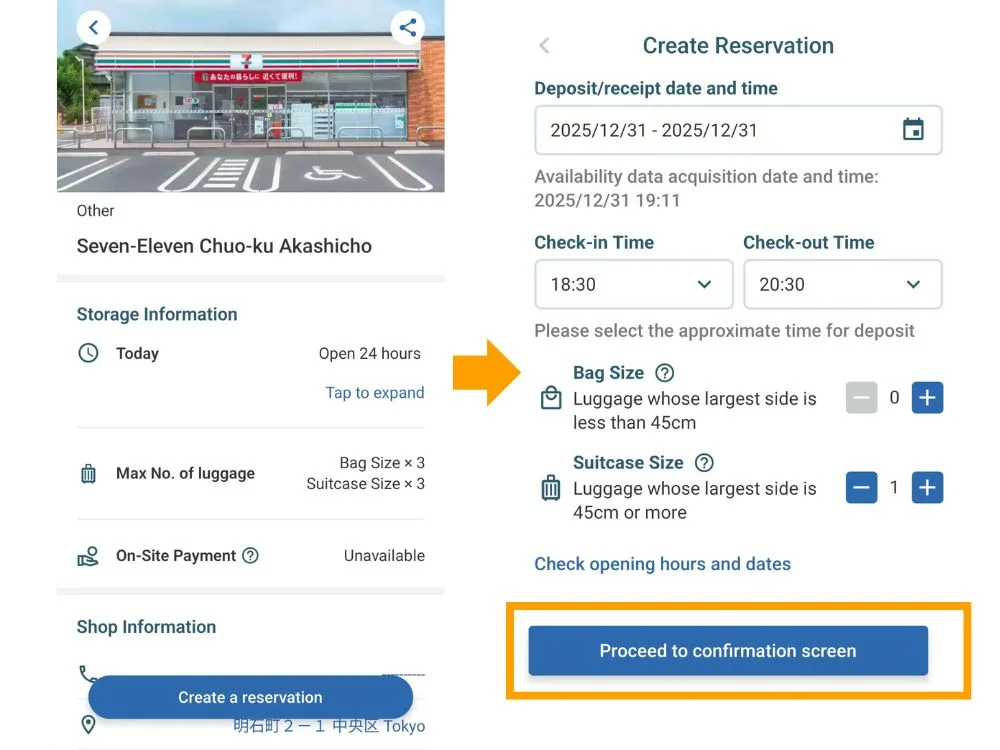This screenshot has width=1000, height=750.
Task: Go back from Create Reservation screen
Action: [x=544, y=46]
